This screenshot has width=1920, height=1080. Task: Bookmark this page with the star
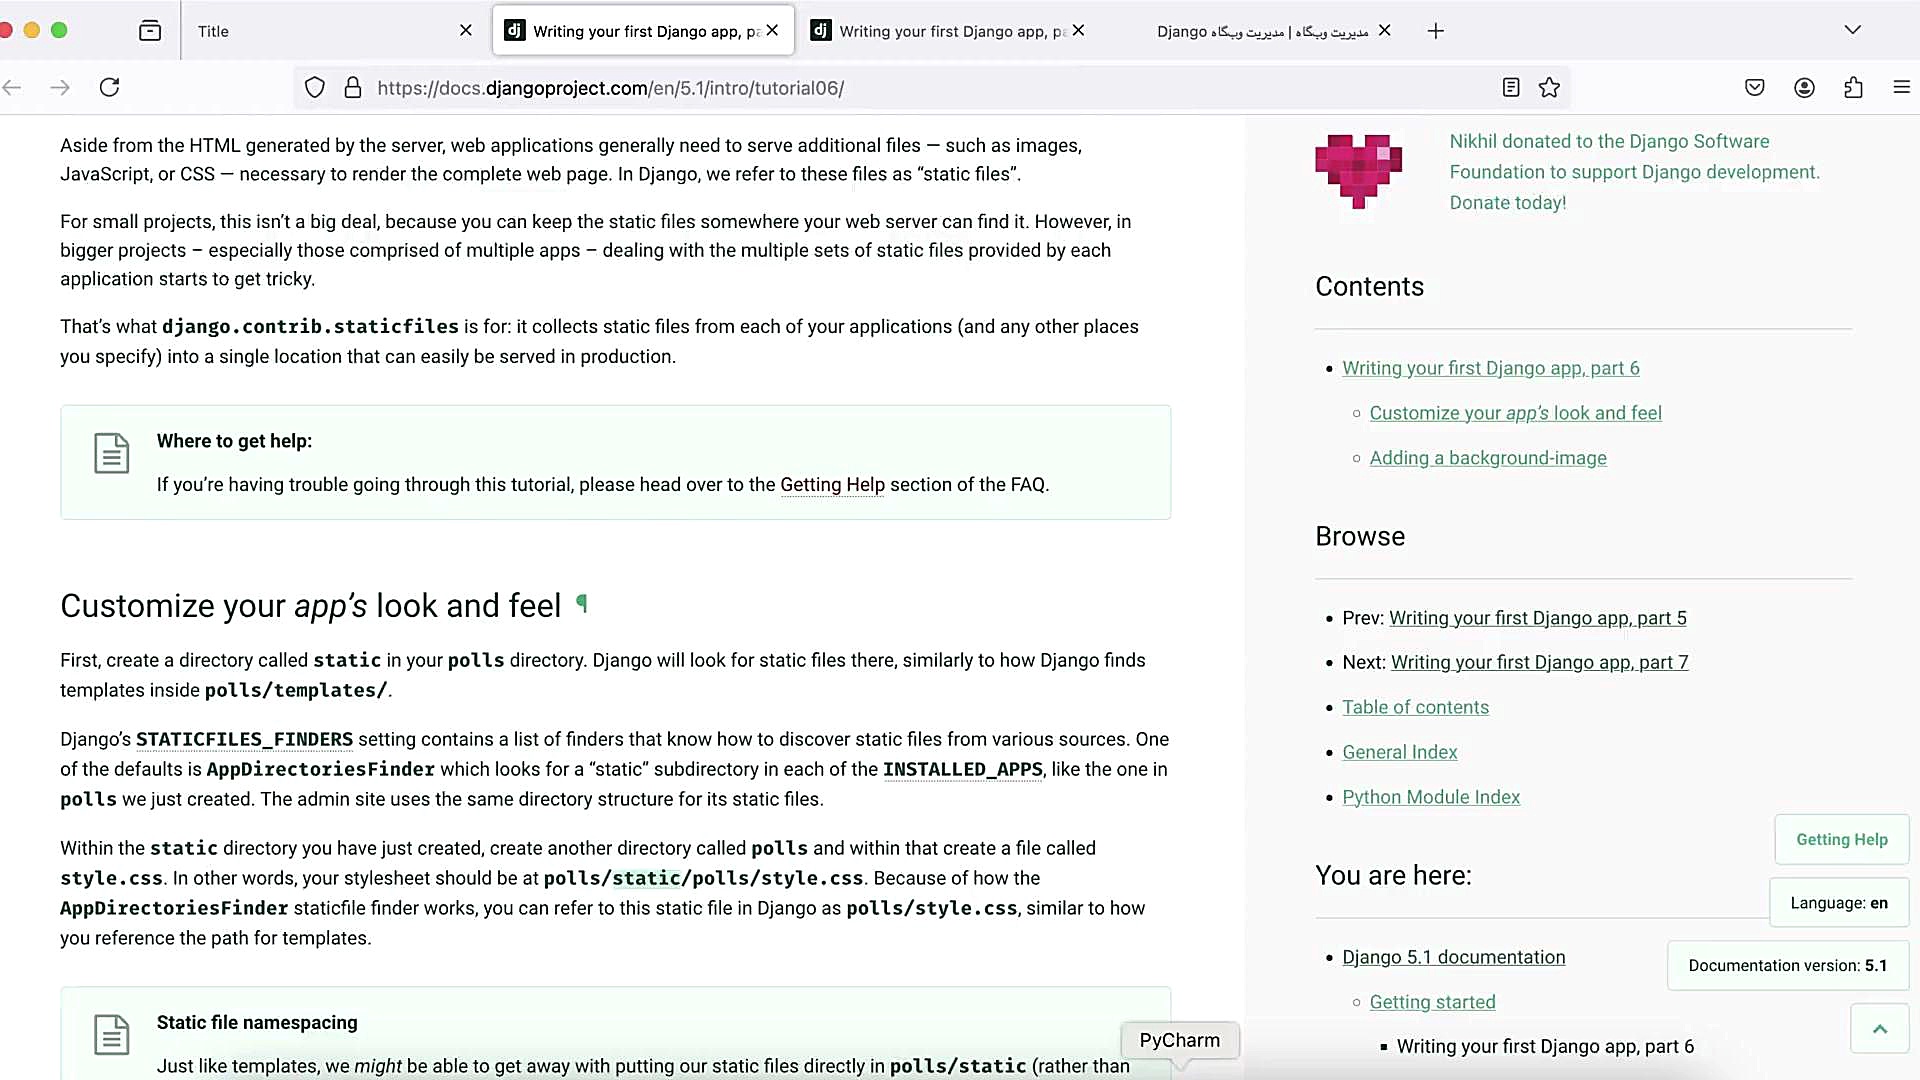[1550, 88]
